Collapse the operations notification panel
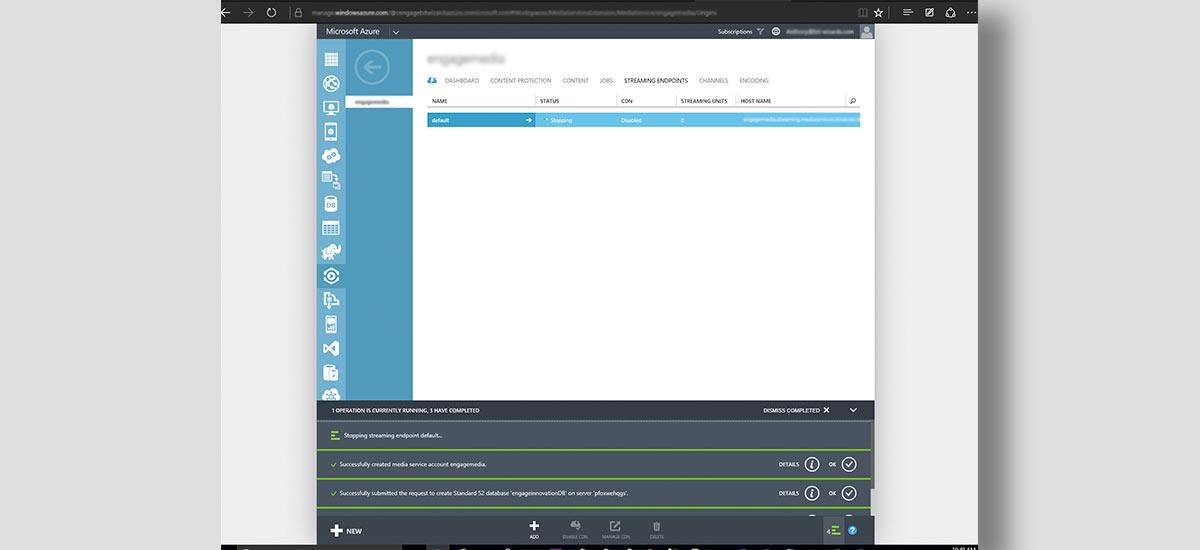Image resolution: width=1200 pixels, height=550 pixels. (853, 410)
